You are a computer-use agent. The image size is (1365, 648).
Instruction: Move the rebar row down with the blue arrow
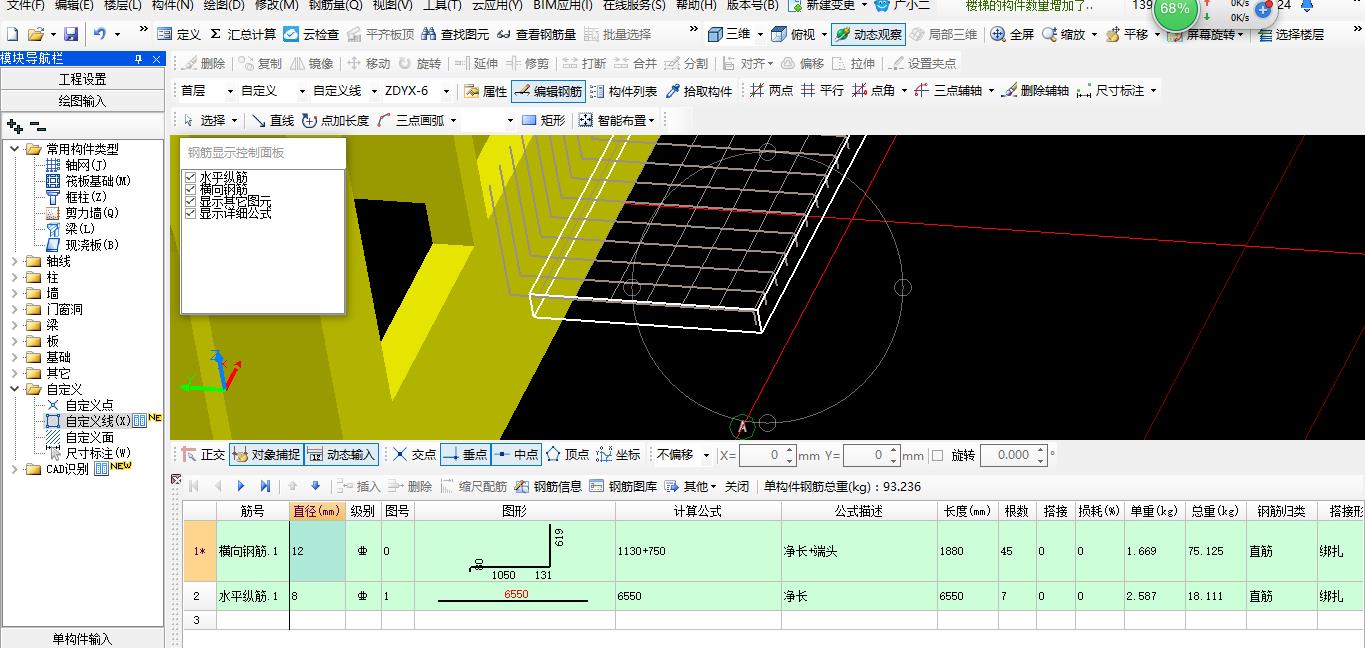coord(315,486)
